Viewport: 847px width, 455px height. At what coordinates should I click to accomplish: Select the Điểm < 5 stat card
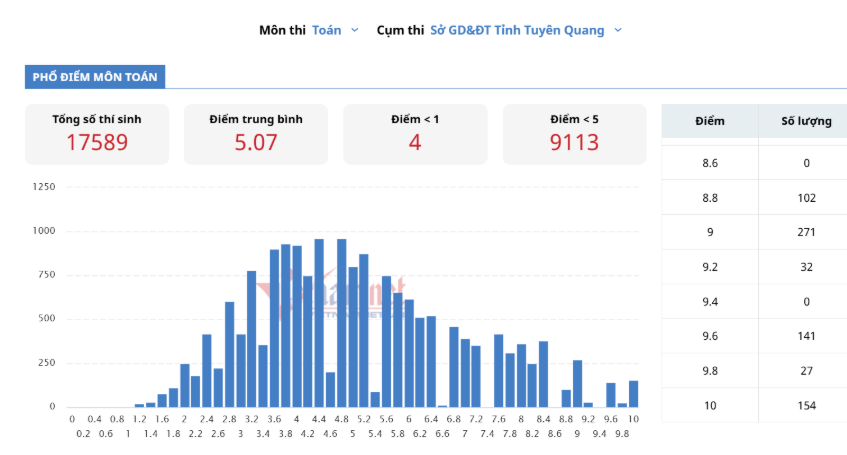coord(574,134)
